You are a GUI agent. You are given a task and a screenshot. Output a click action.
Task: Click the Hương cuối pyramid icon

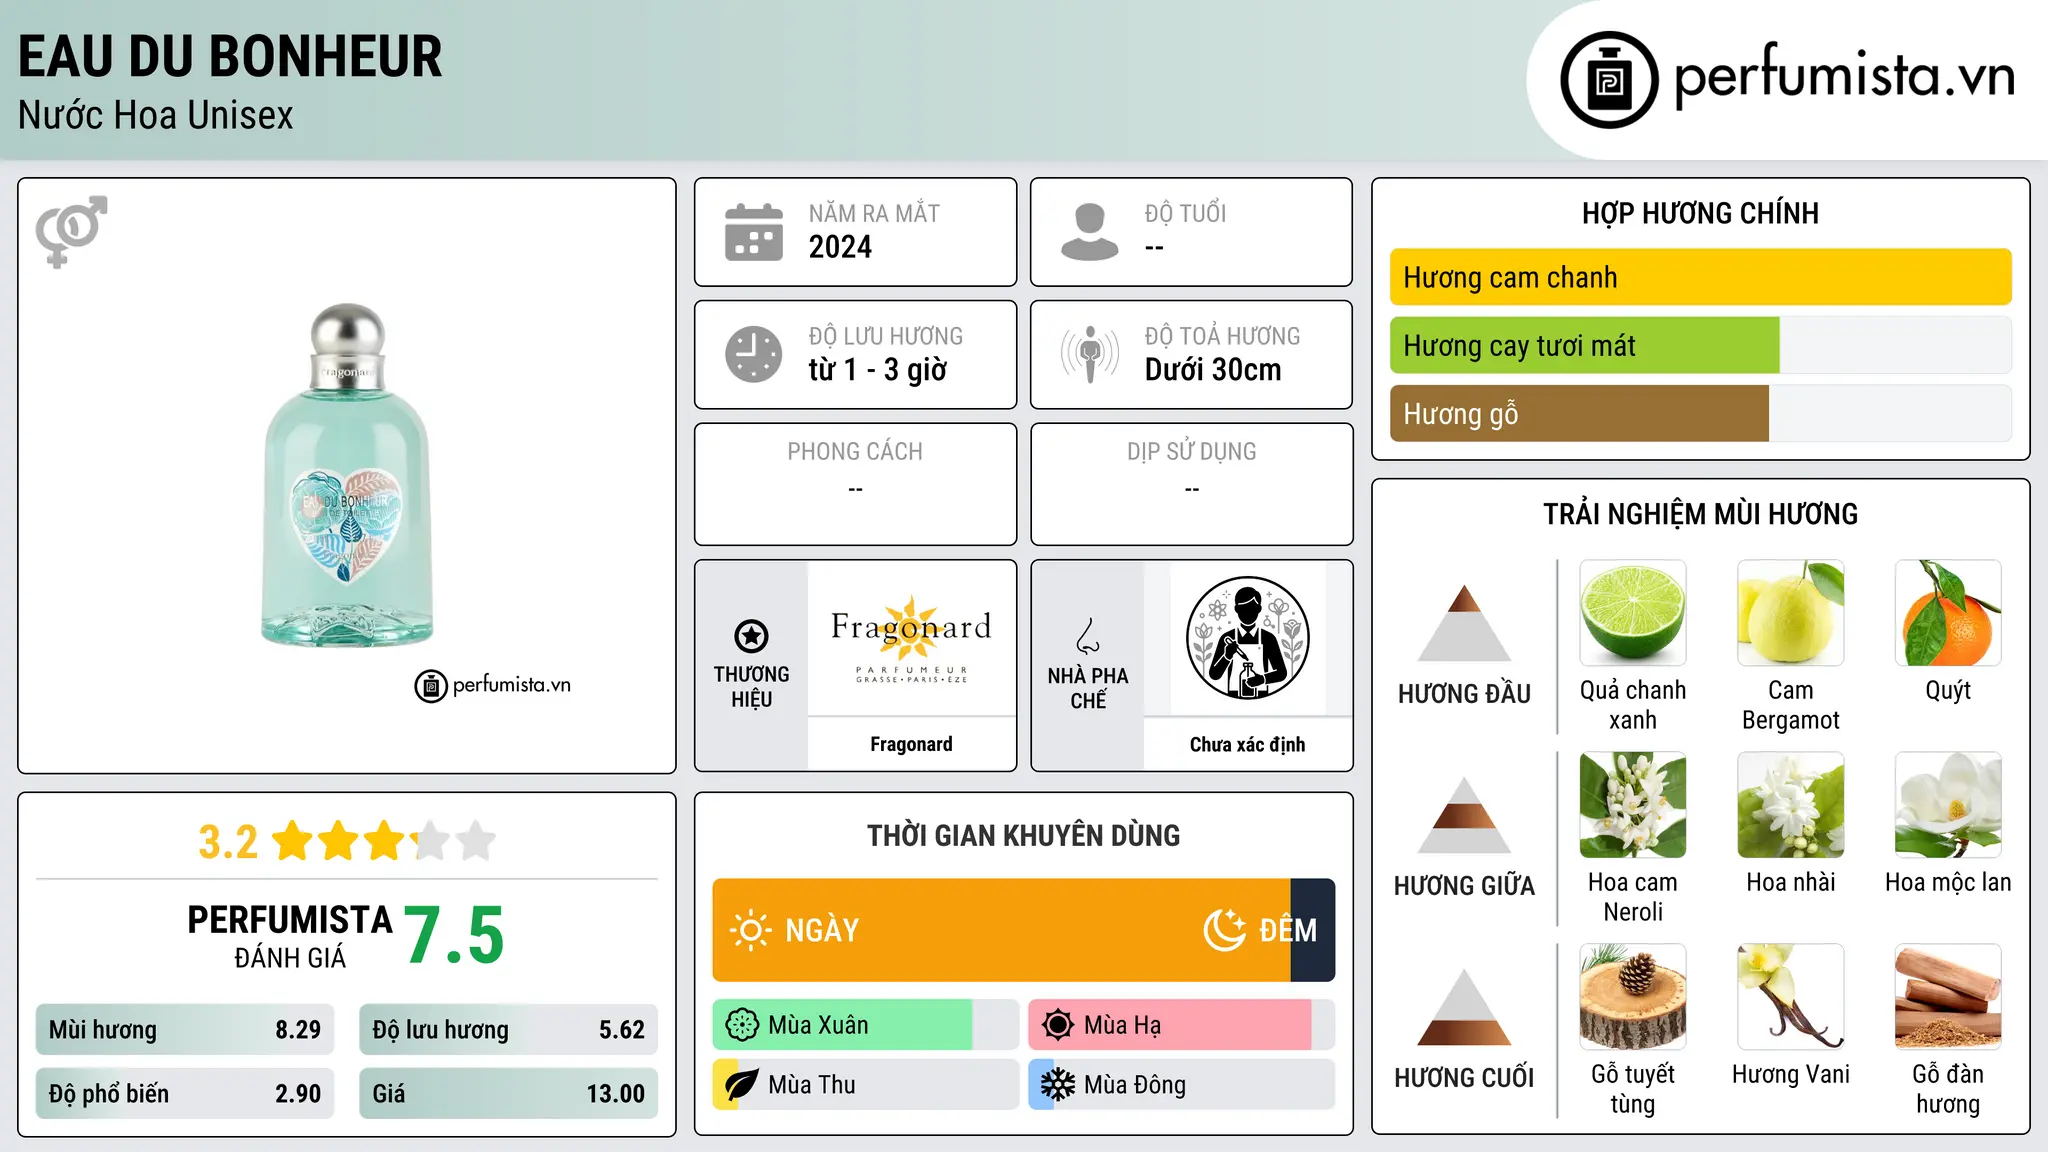coord(1464,1006)
